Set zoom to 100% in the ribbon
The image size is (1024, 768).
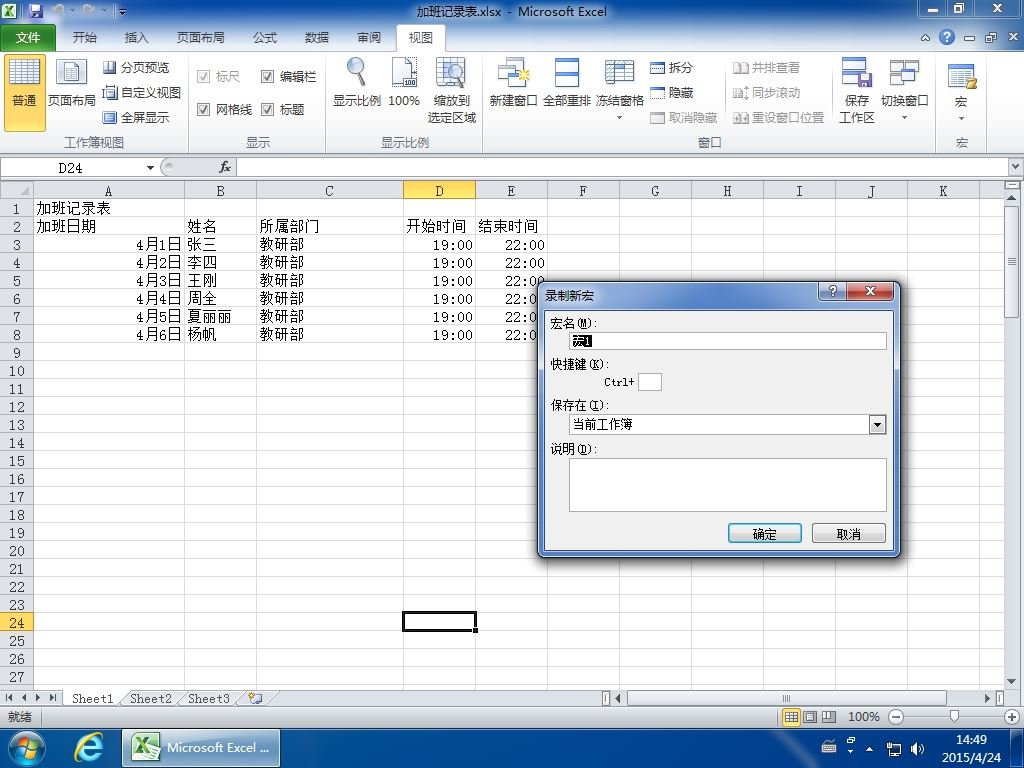click(404, 82)
